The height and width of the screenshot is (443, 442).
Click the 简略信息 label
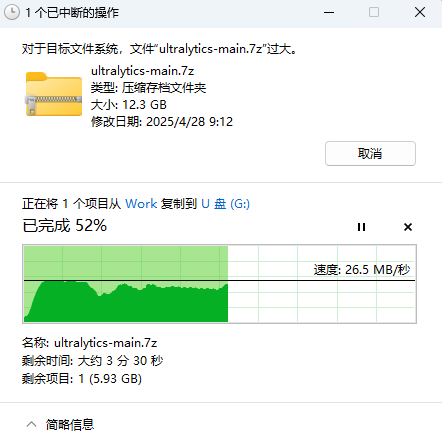[x=70, y=424]
